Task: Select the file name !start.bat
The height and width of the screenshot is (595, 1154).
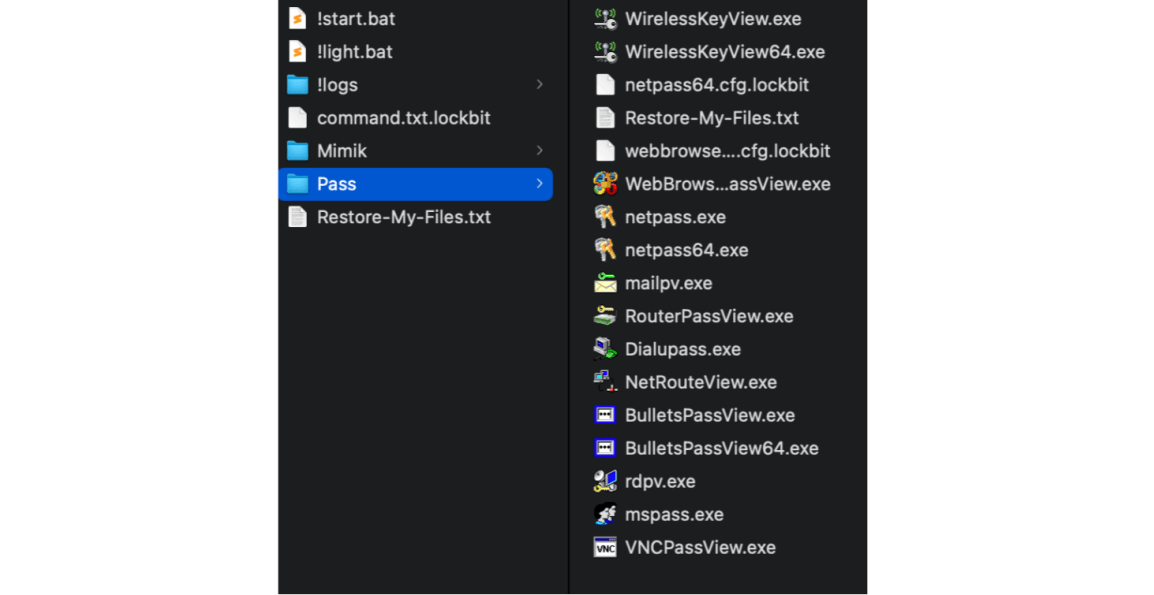Action: 356,18
